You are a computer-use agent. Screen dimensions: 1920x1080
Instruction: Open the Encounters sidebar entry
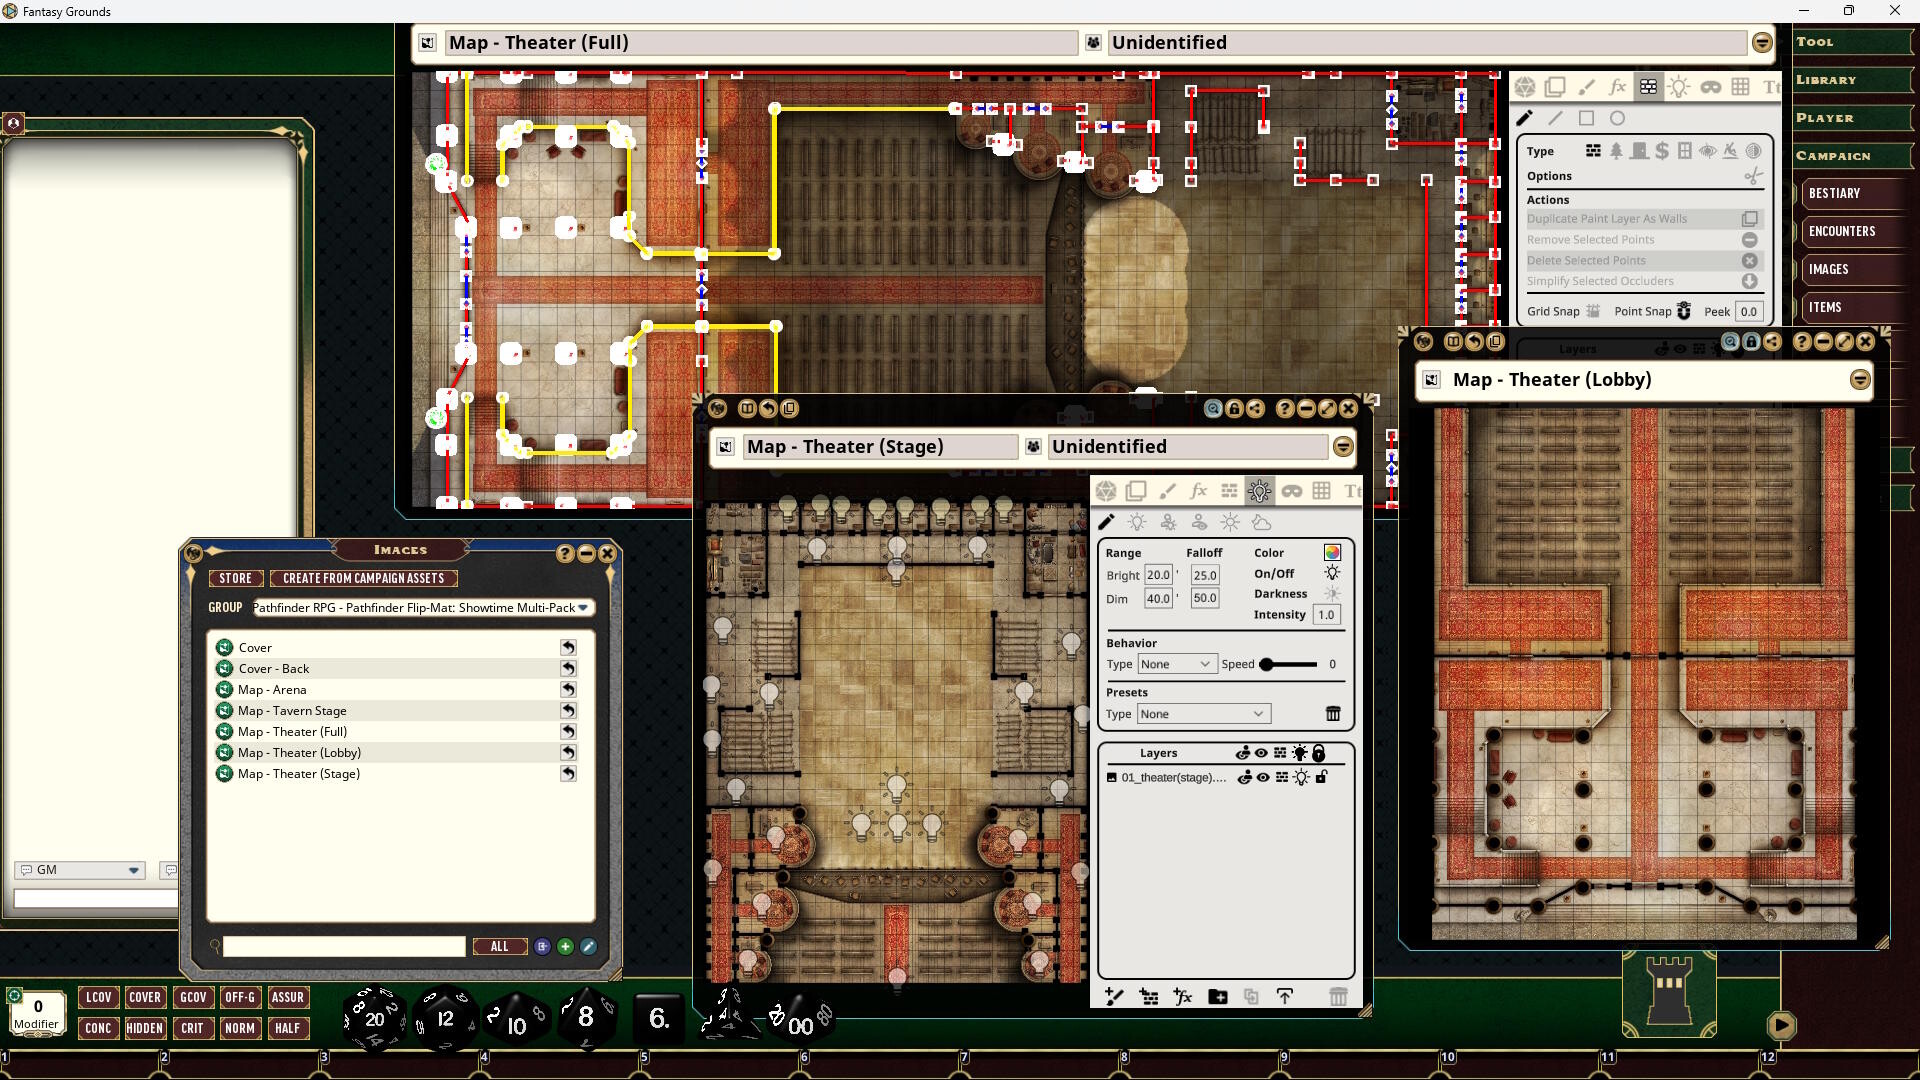pyautogui.click(x=1857, y=231)
